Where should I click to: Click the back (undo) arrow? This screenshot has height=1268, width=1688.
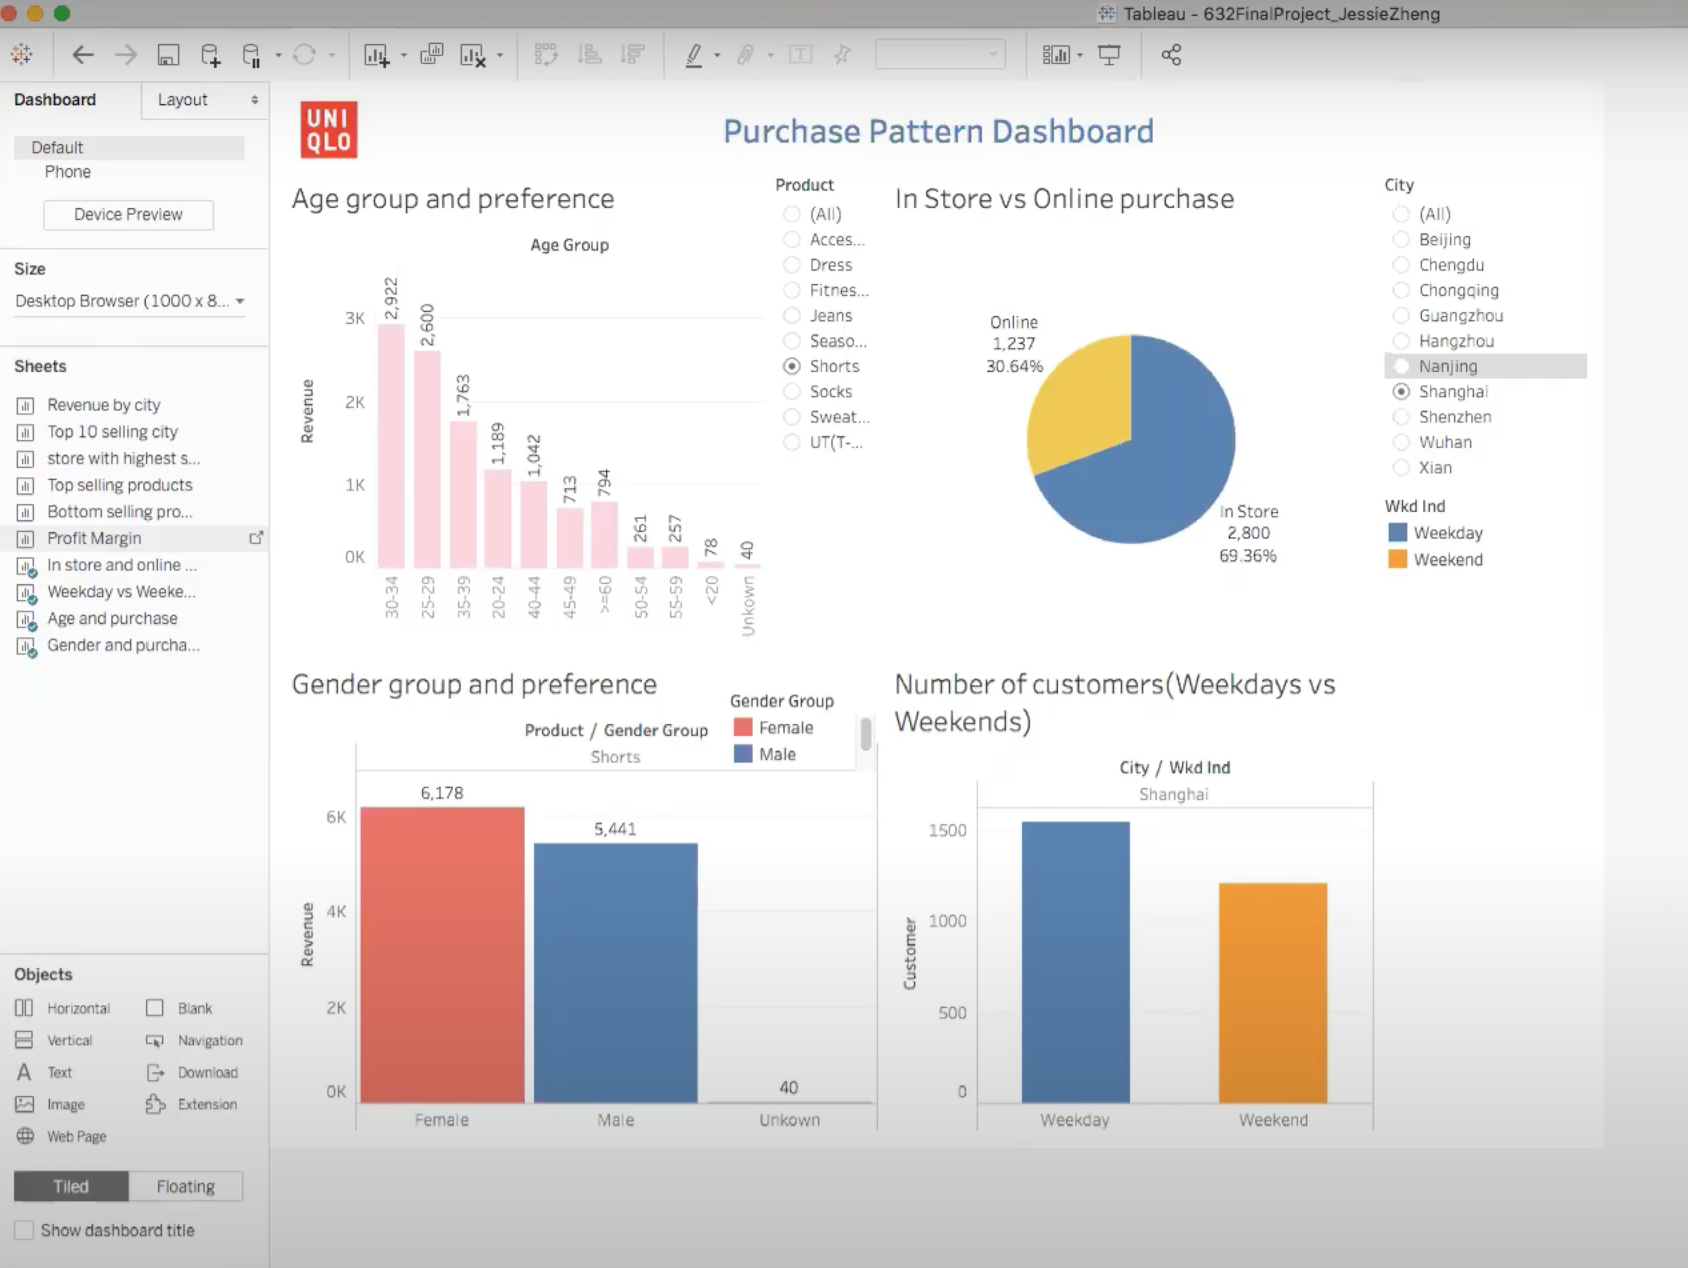click(83, 55)
